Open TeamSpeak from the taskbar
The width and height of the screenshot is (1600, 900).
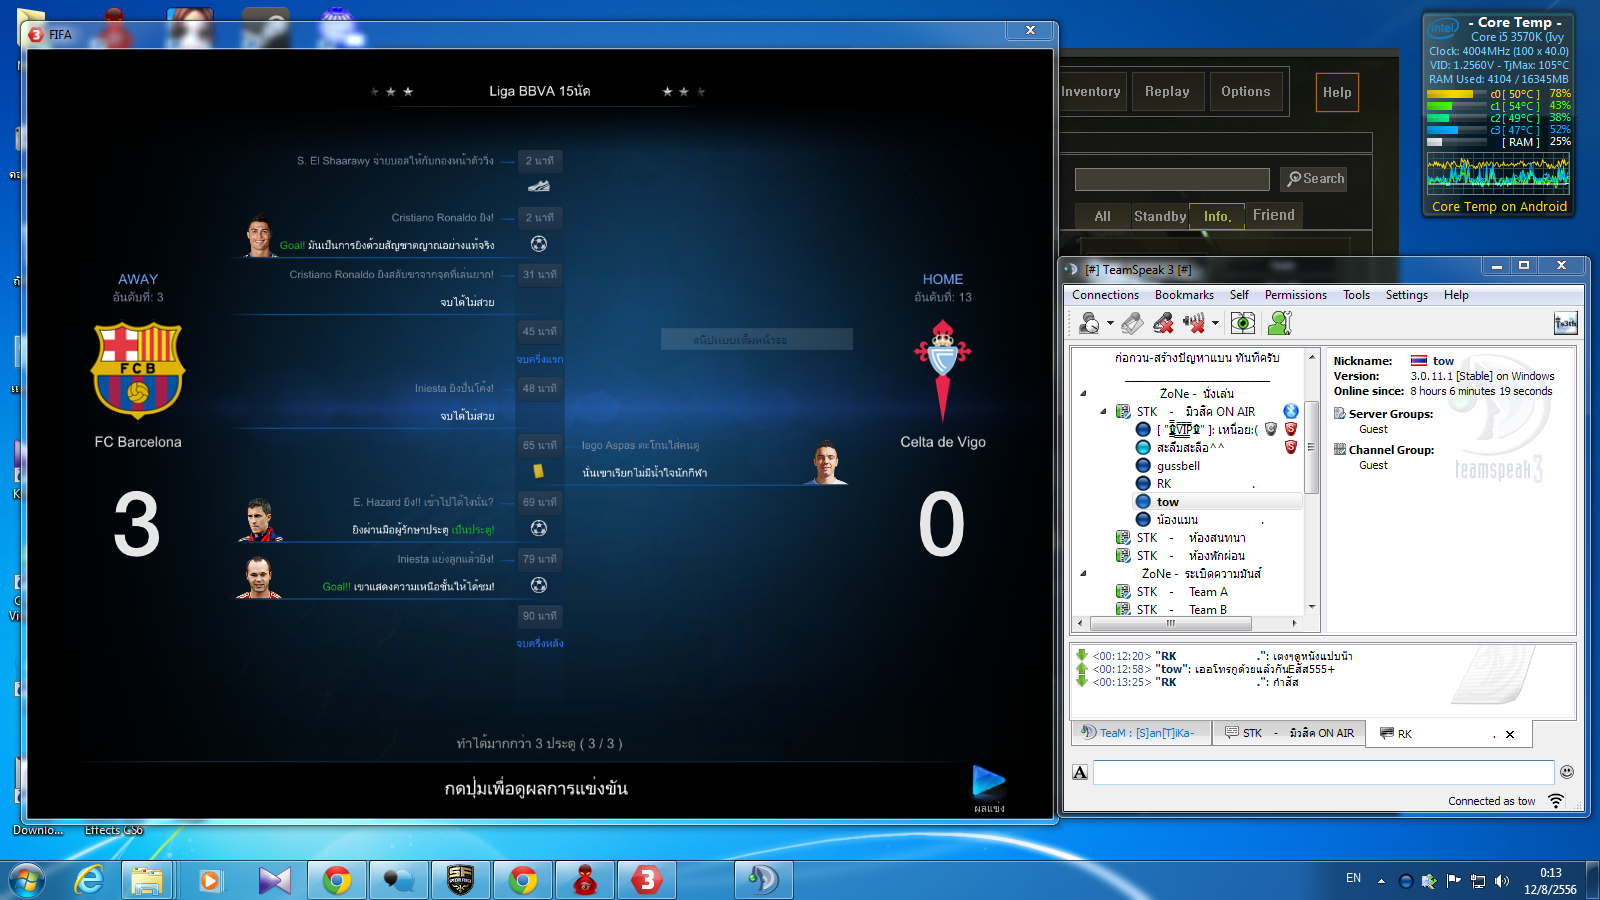pos(763,880)
